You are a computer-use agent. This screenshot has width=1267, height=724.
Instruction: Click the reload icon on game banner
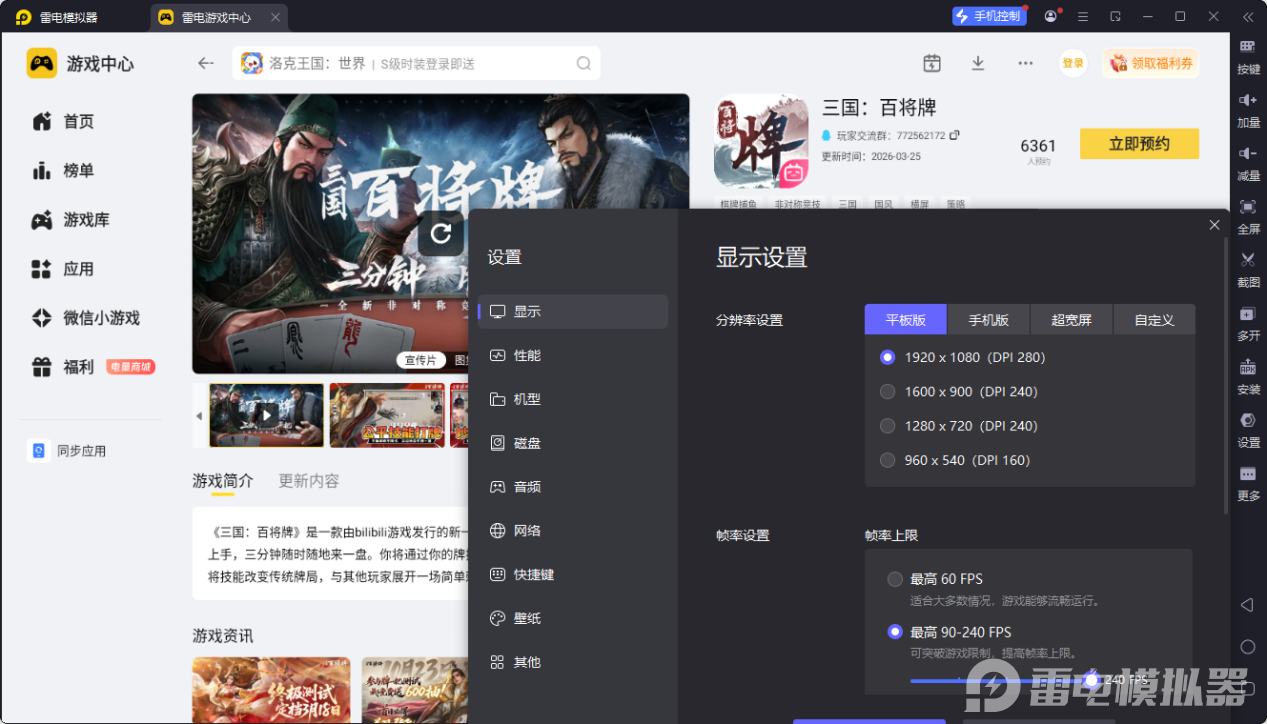(441, 233)
